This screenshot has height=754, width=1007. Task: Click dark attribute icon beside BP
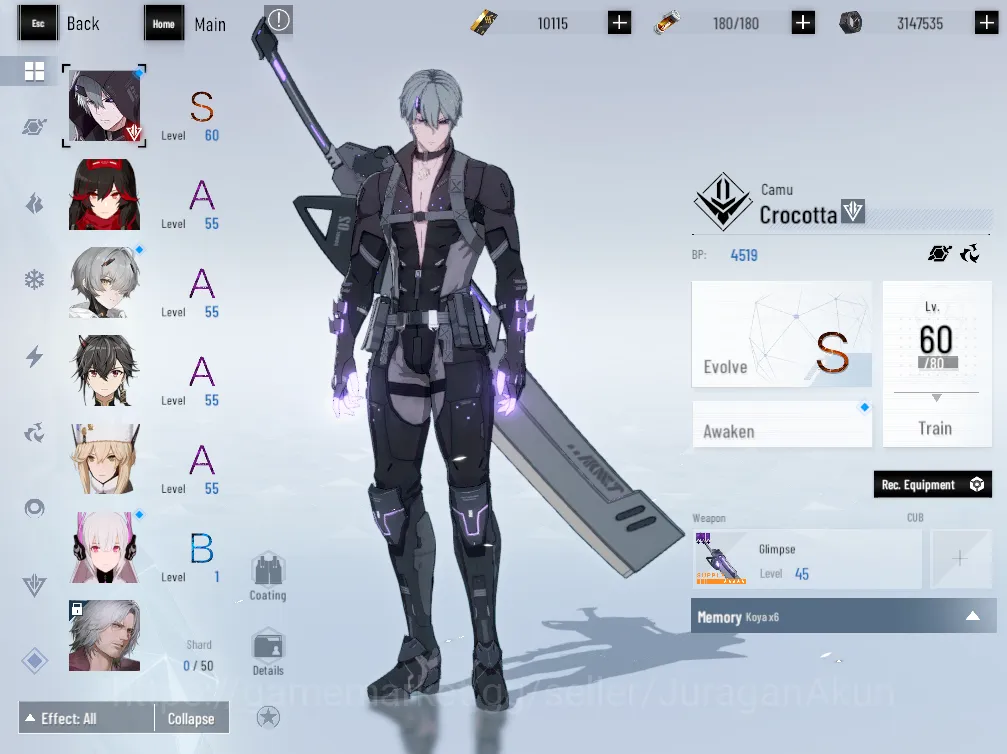[x=970, y=254]
